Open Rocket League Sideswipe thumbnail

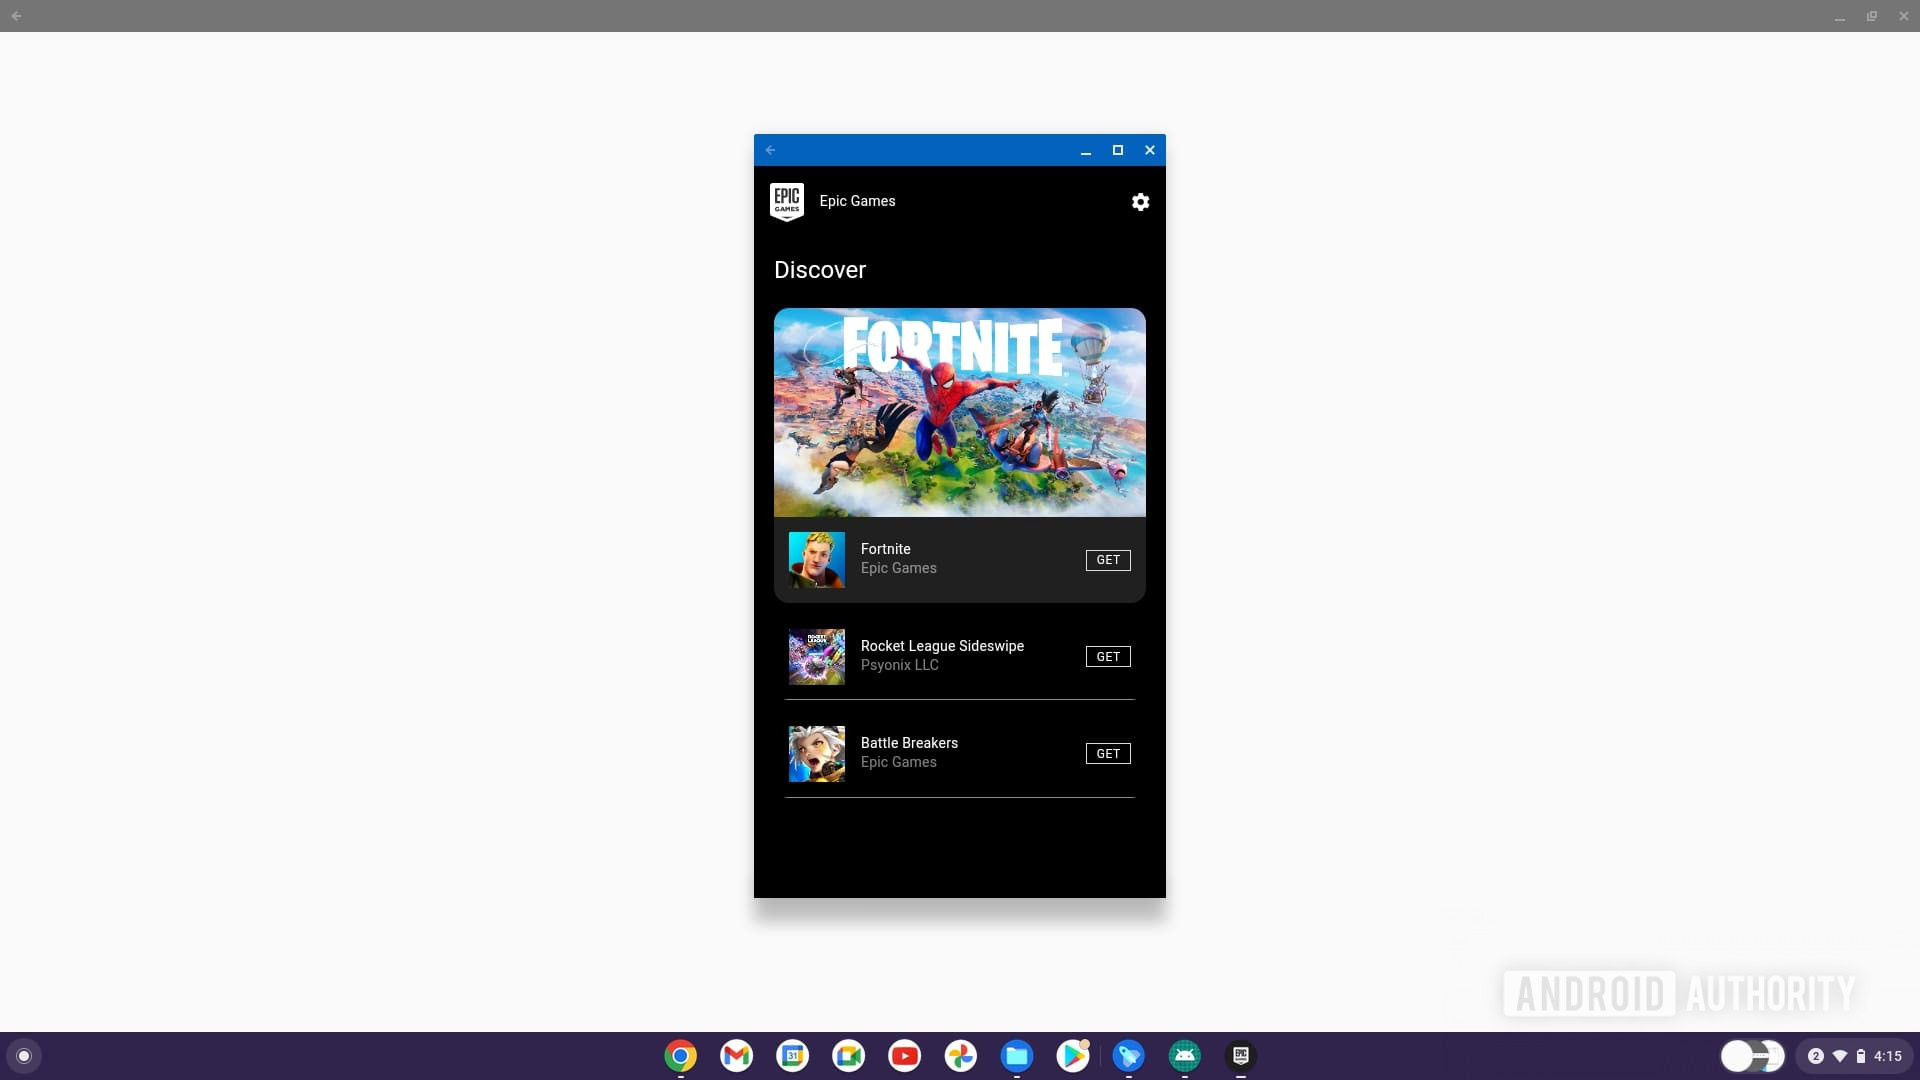[x=816, y=657]
